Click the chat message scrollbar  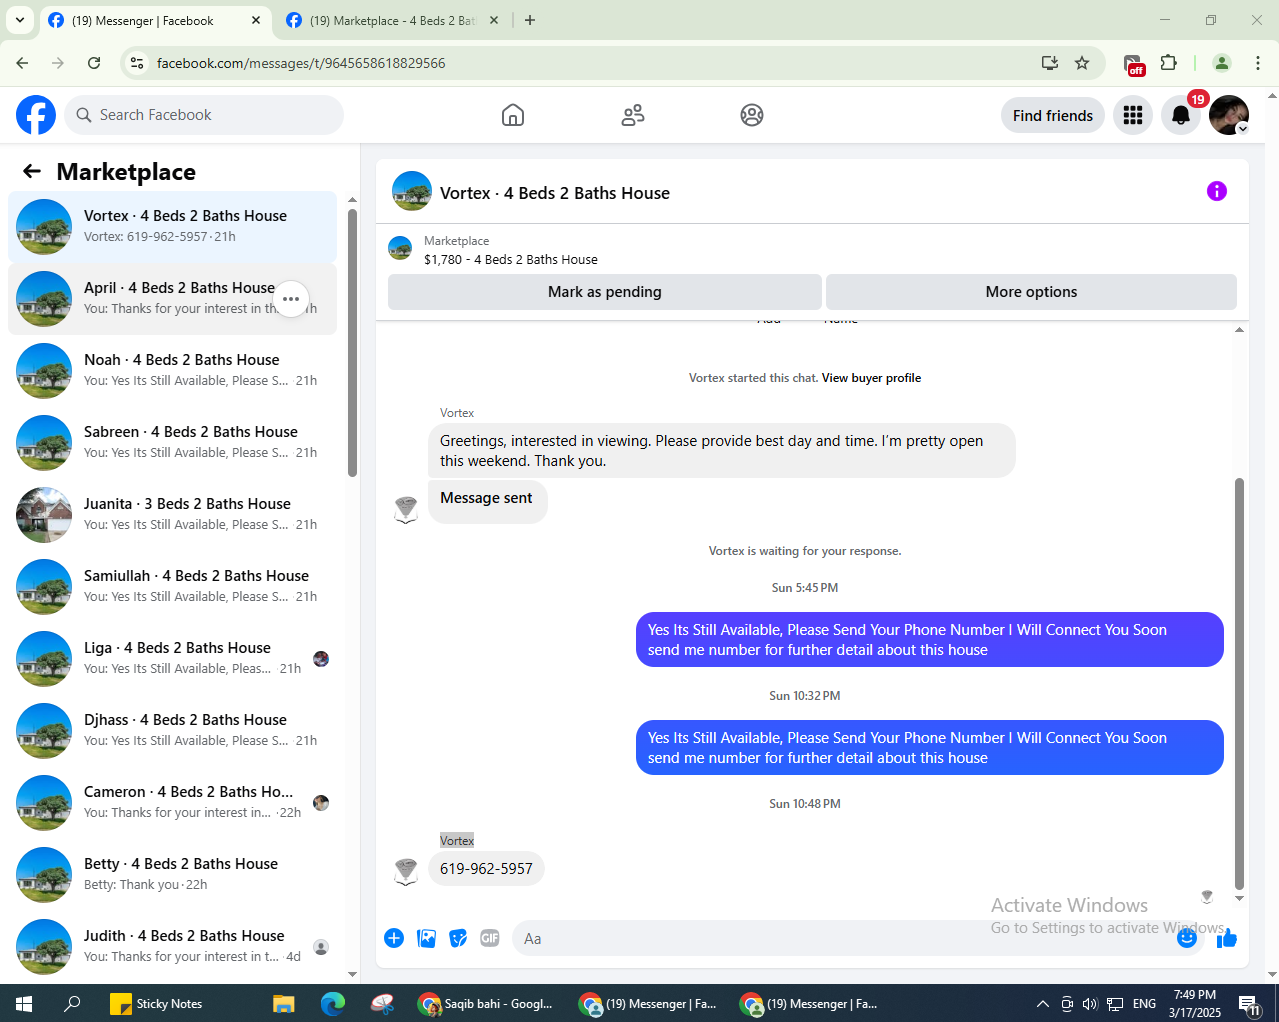pyautogui.click(x=1239, y=684)
